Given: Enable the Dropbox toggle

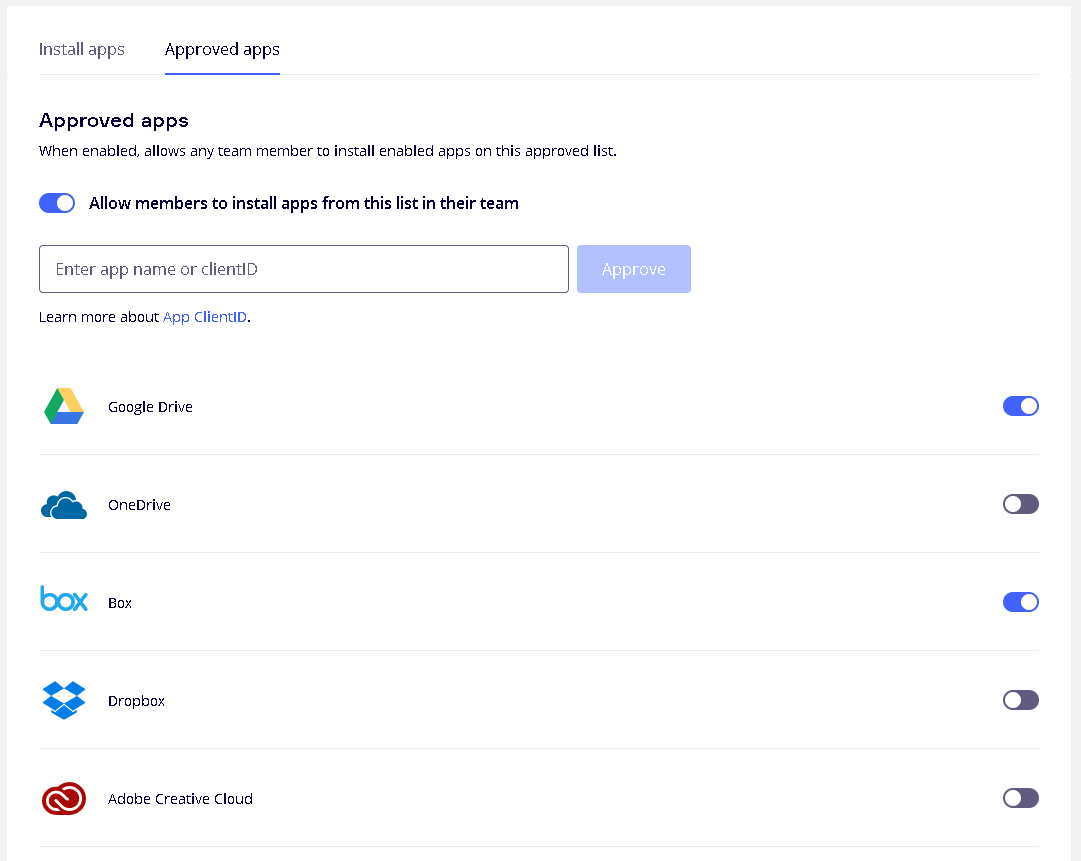Looking at the screenshot, I should [x=1020, y=700].
